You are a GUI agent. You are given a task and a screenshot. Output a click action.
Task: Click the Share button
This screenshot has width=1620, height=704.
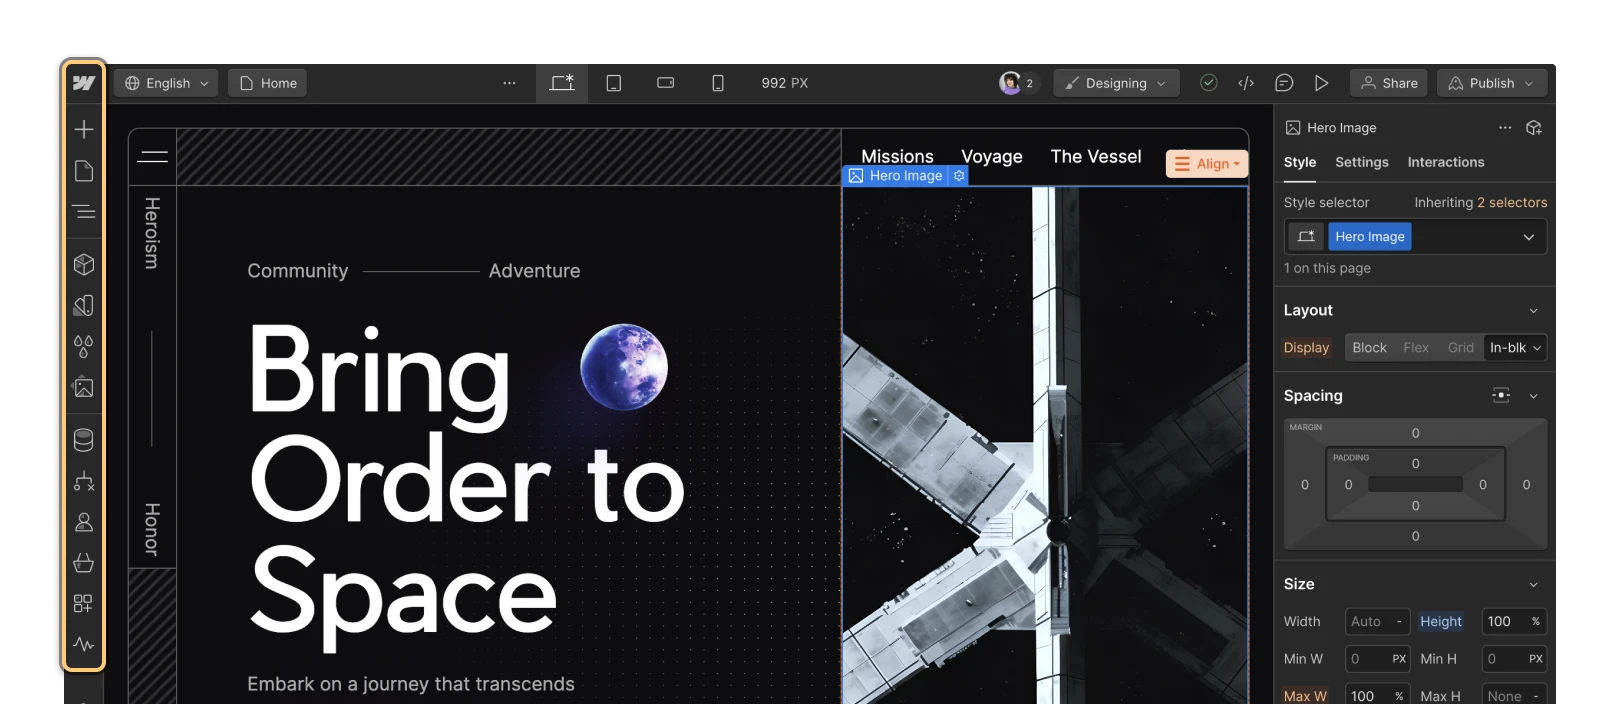[x=1390, y=83]
